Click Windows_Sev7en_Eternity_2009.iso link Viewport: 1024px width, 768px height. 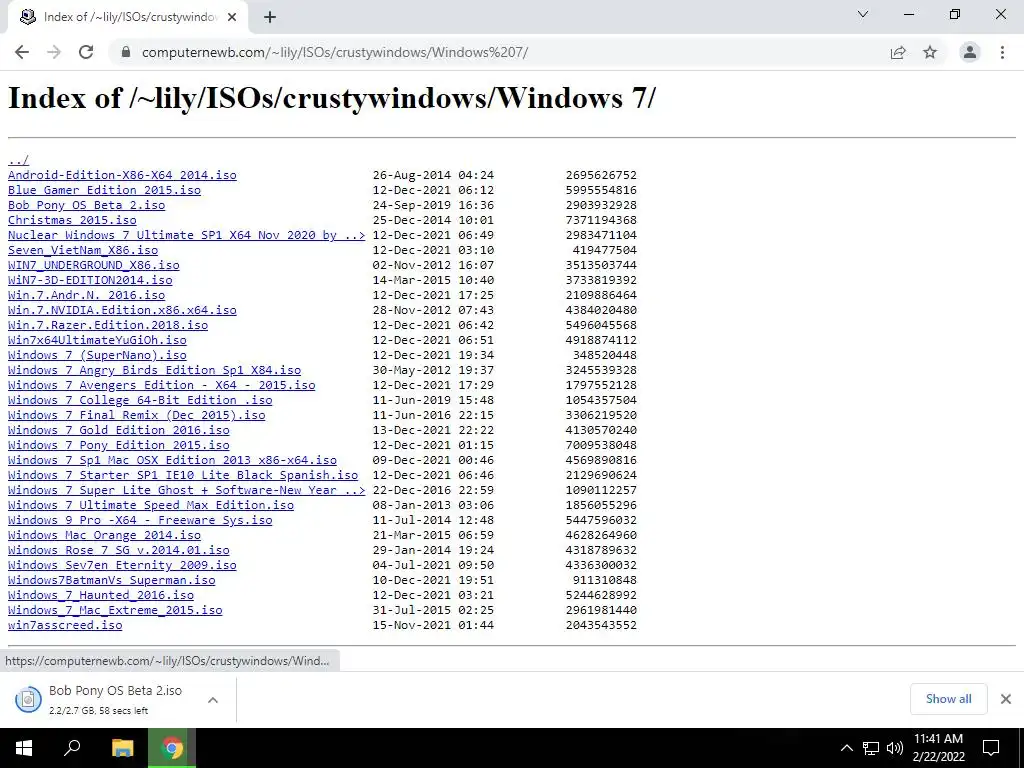pyautogui.click(x=122, y=566)
